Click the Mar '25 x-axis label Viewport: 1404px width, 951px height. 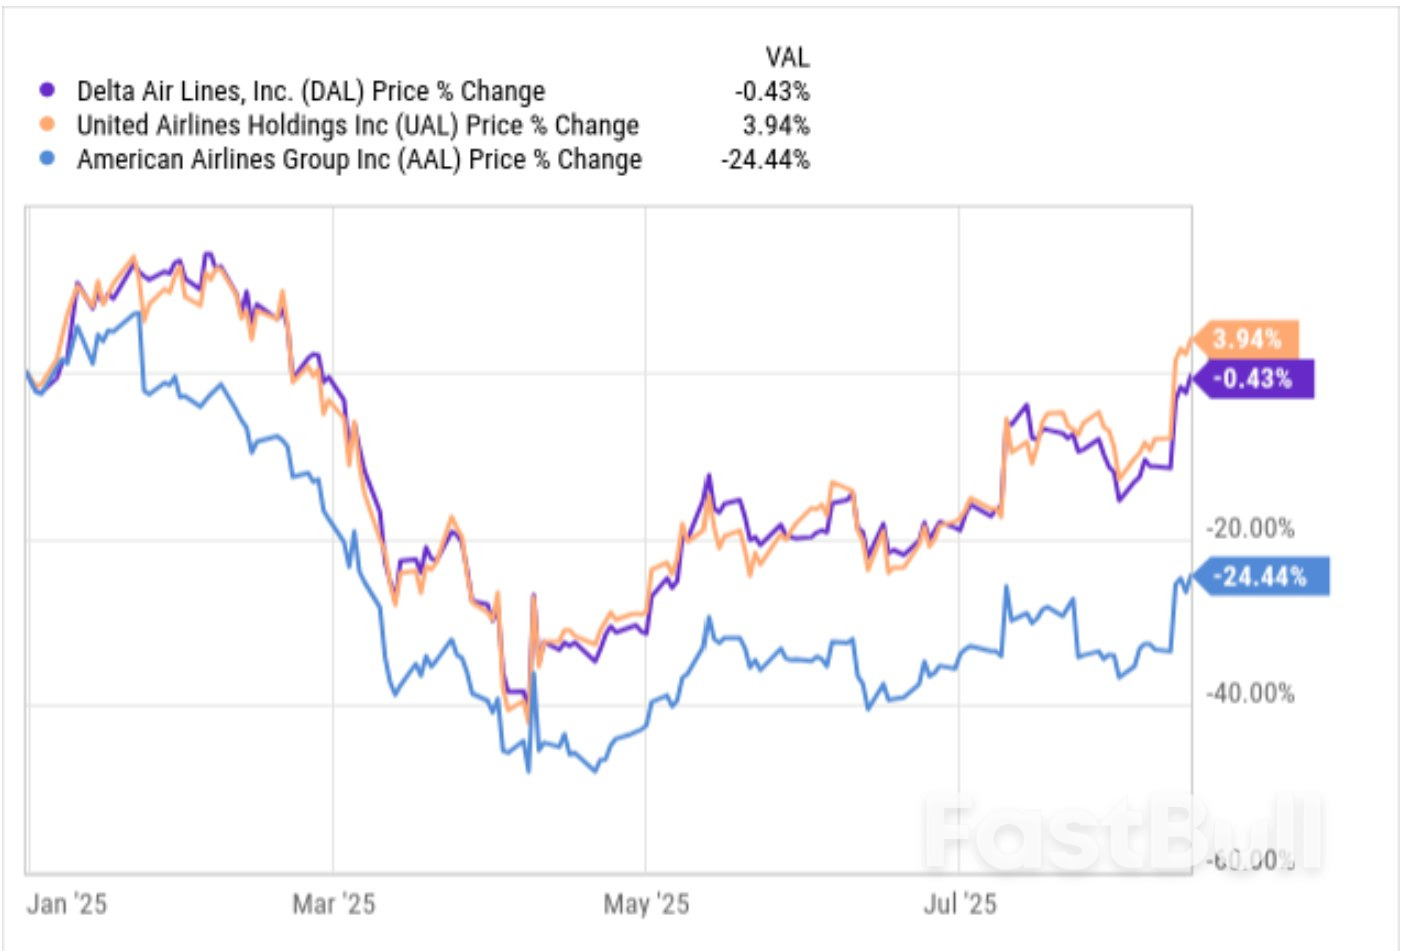tap(333, 904)
